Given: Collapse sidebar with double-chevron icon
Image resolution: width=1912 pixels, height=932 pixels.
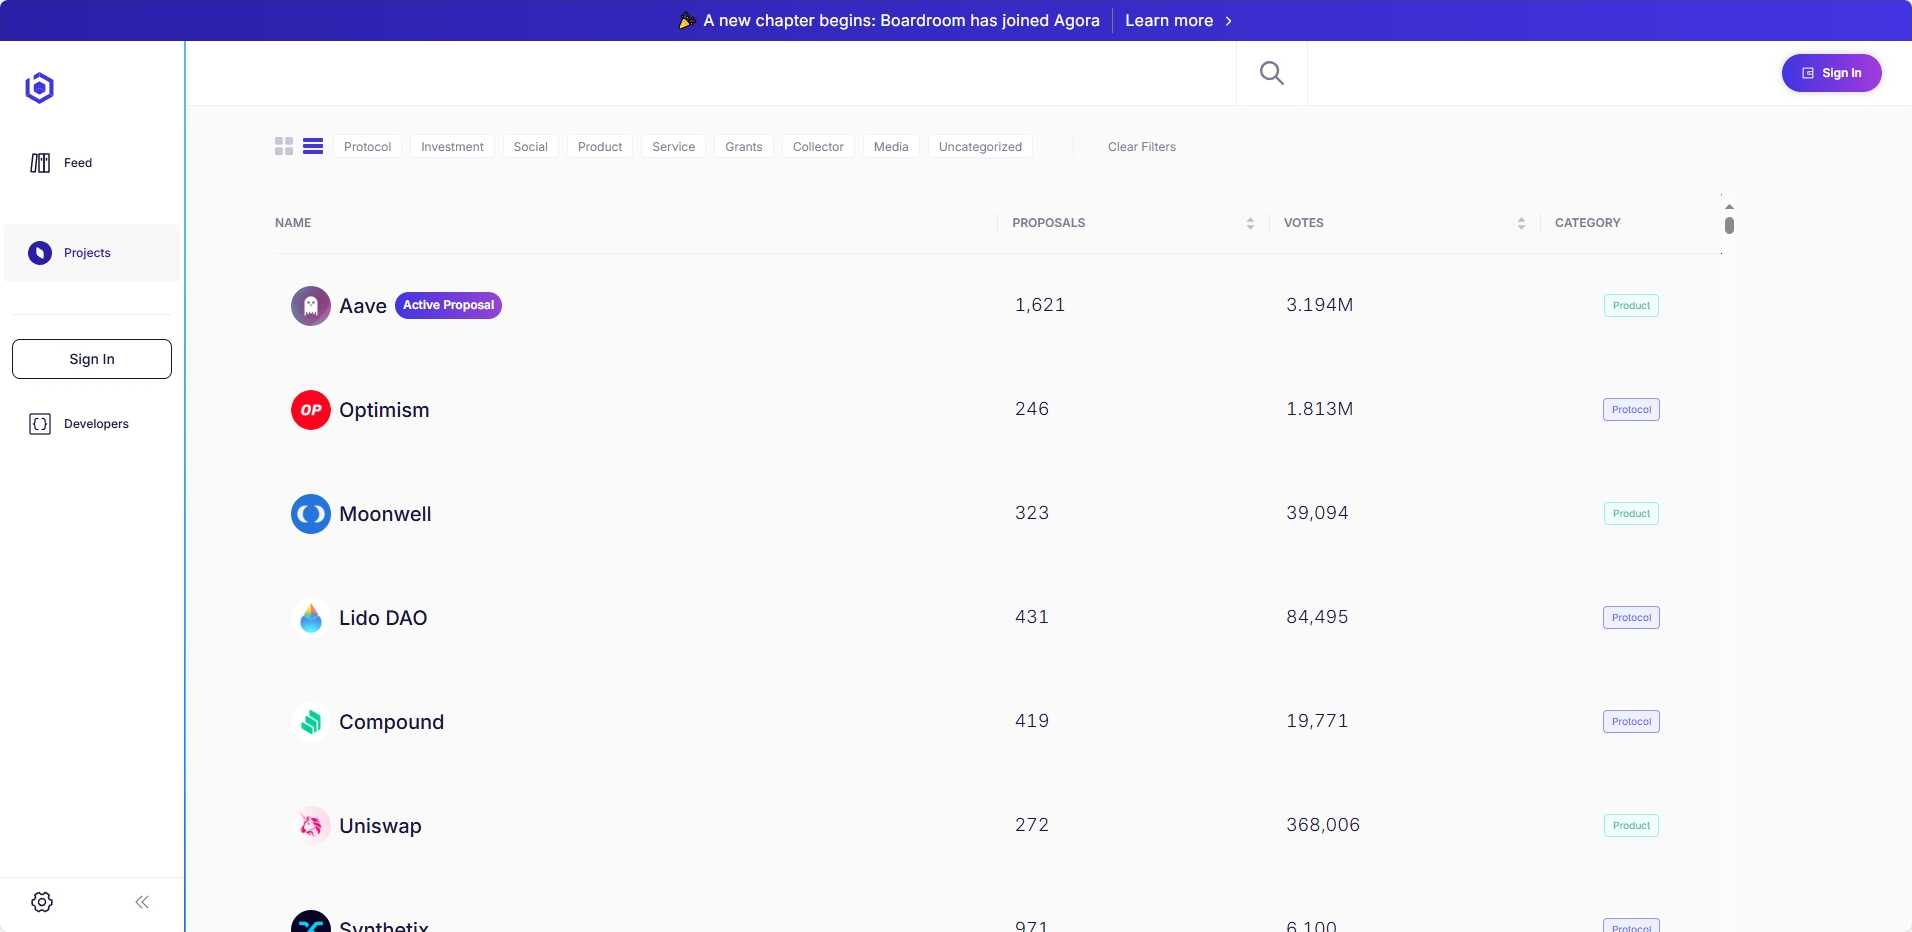Looking at the screenshot, I should [142, 902].
